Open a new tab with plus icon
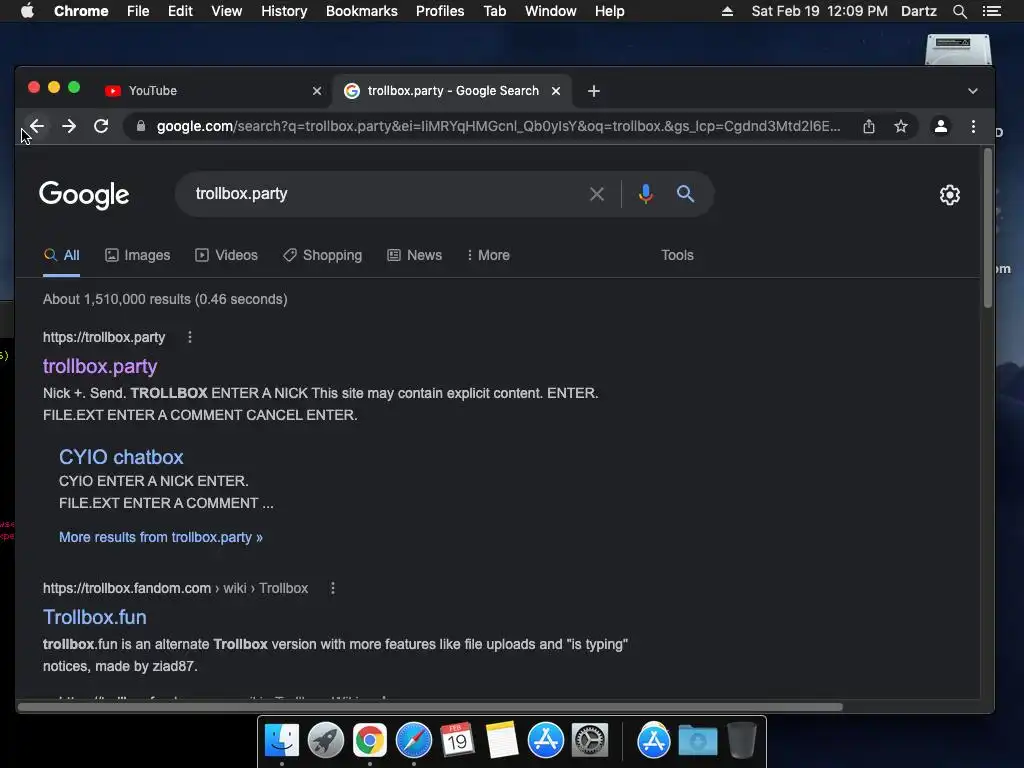Viewport: 1024px width, 768px height. [x=593, y=91]
